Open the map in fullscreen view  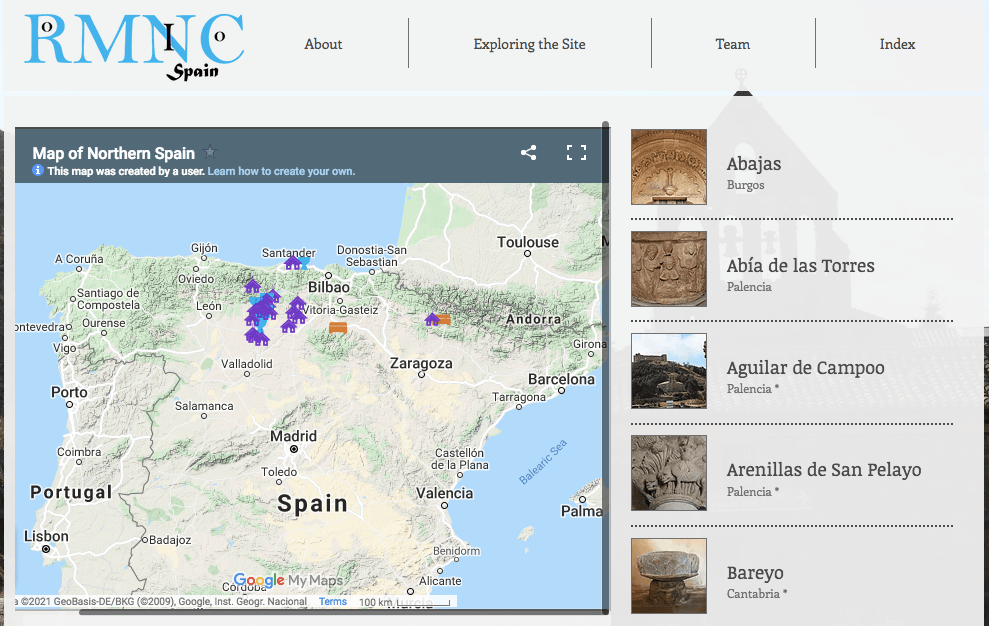pos(576,153)
